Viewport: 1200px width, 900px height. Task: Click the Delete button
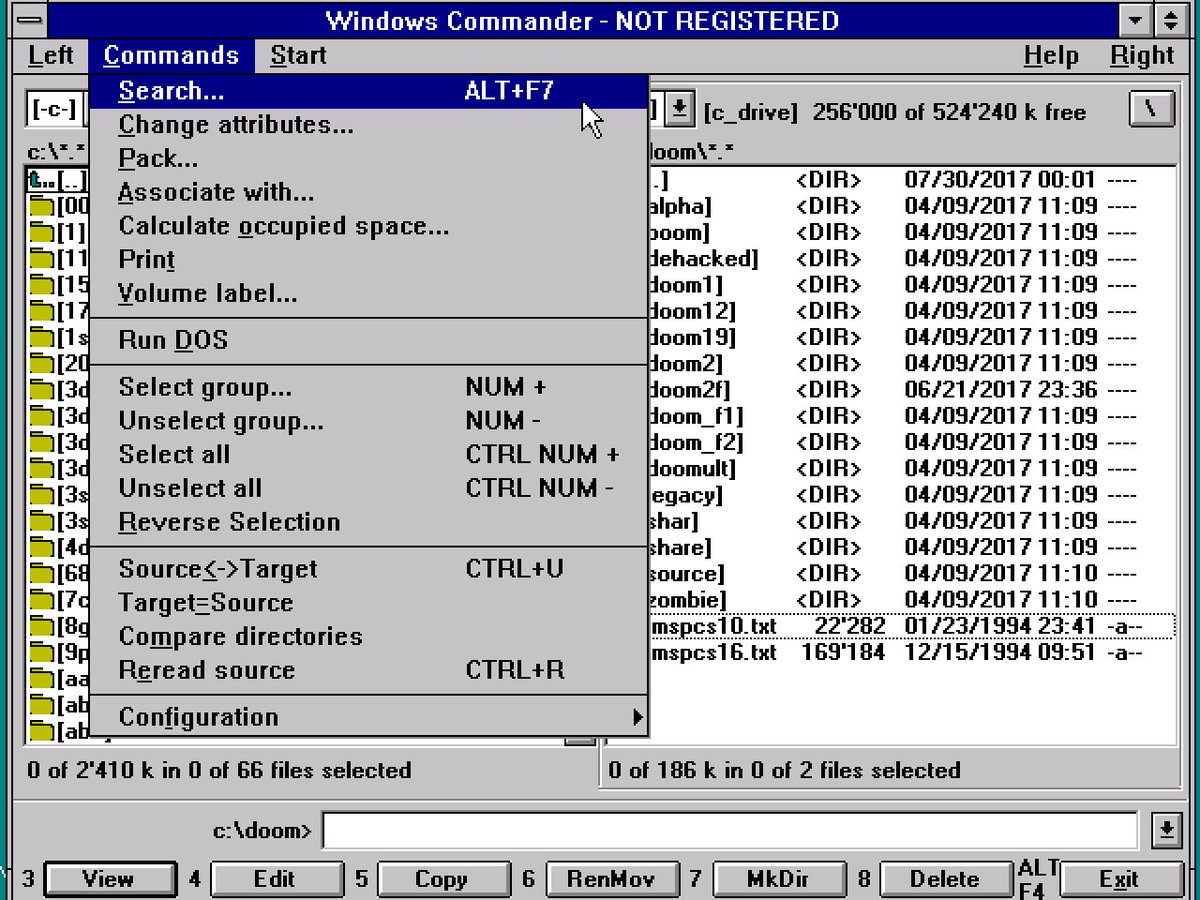click(944, 879)
